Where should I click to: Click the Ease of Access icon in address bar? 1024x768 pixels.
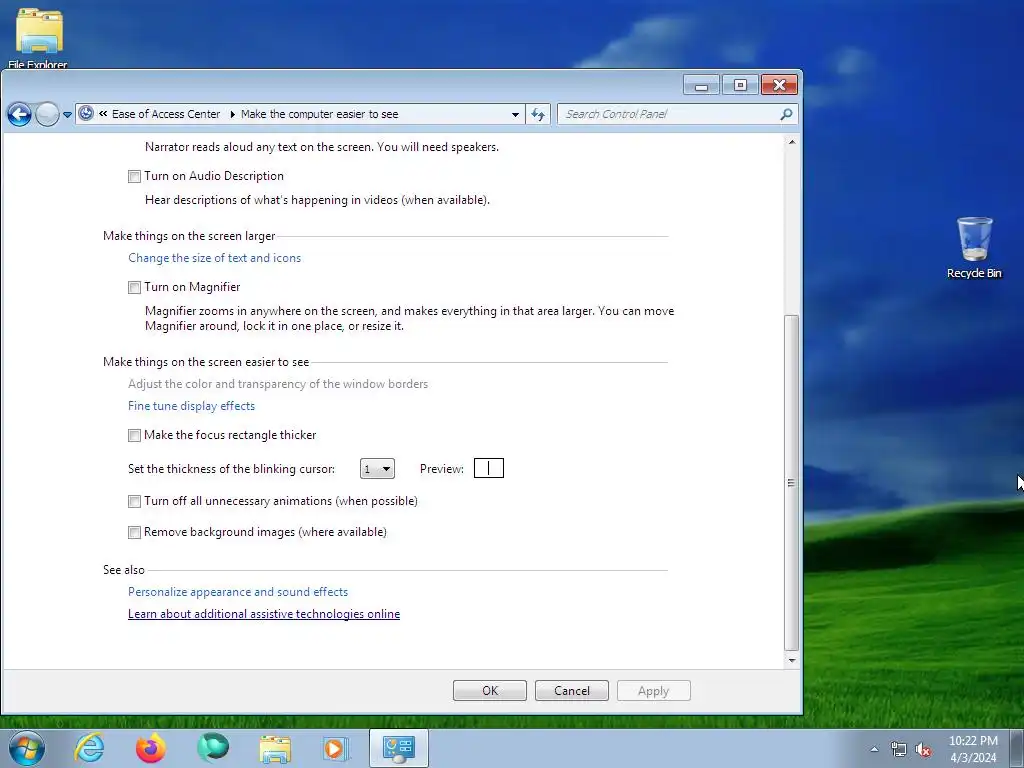tap(86, 114)
